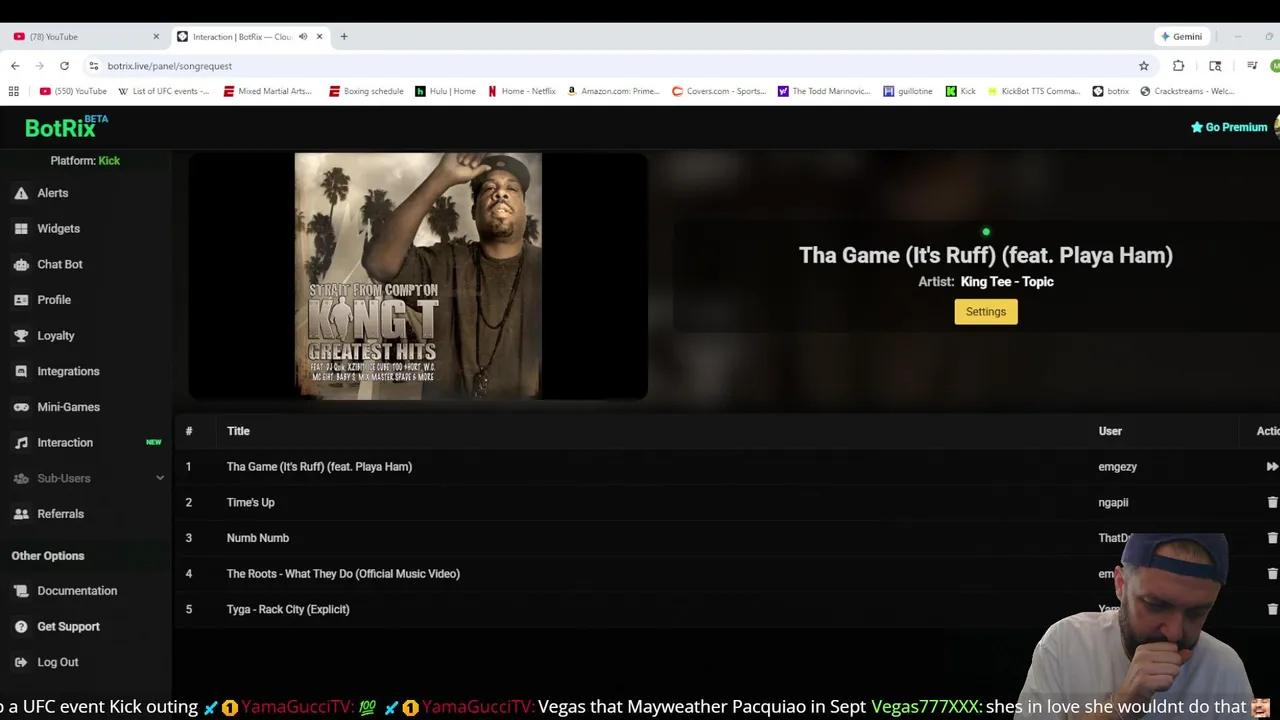Reload the current page
This screenshot has height=720, width=1280.
point(64,66)
